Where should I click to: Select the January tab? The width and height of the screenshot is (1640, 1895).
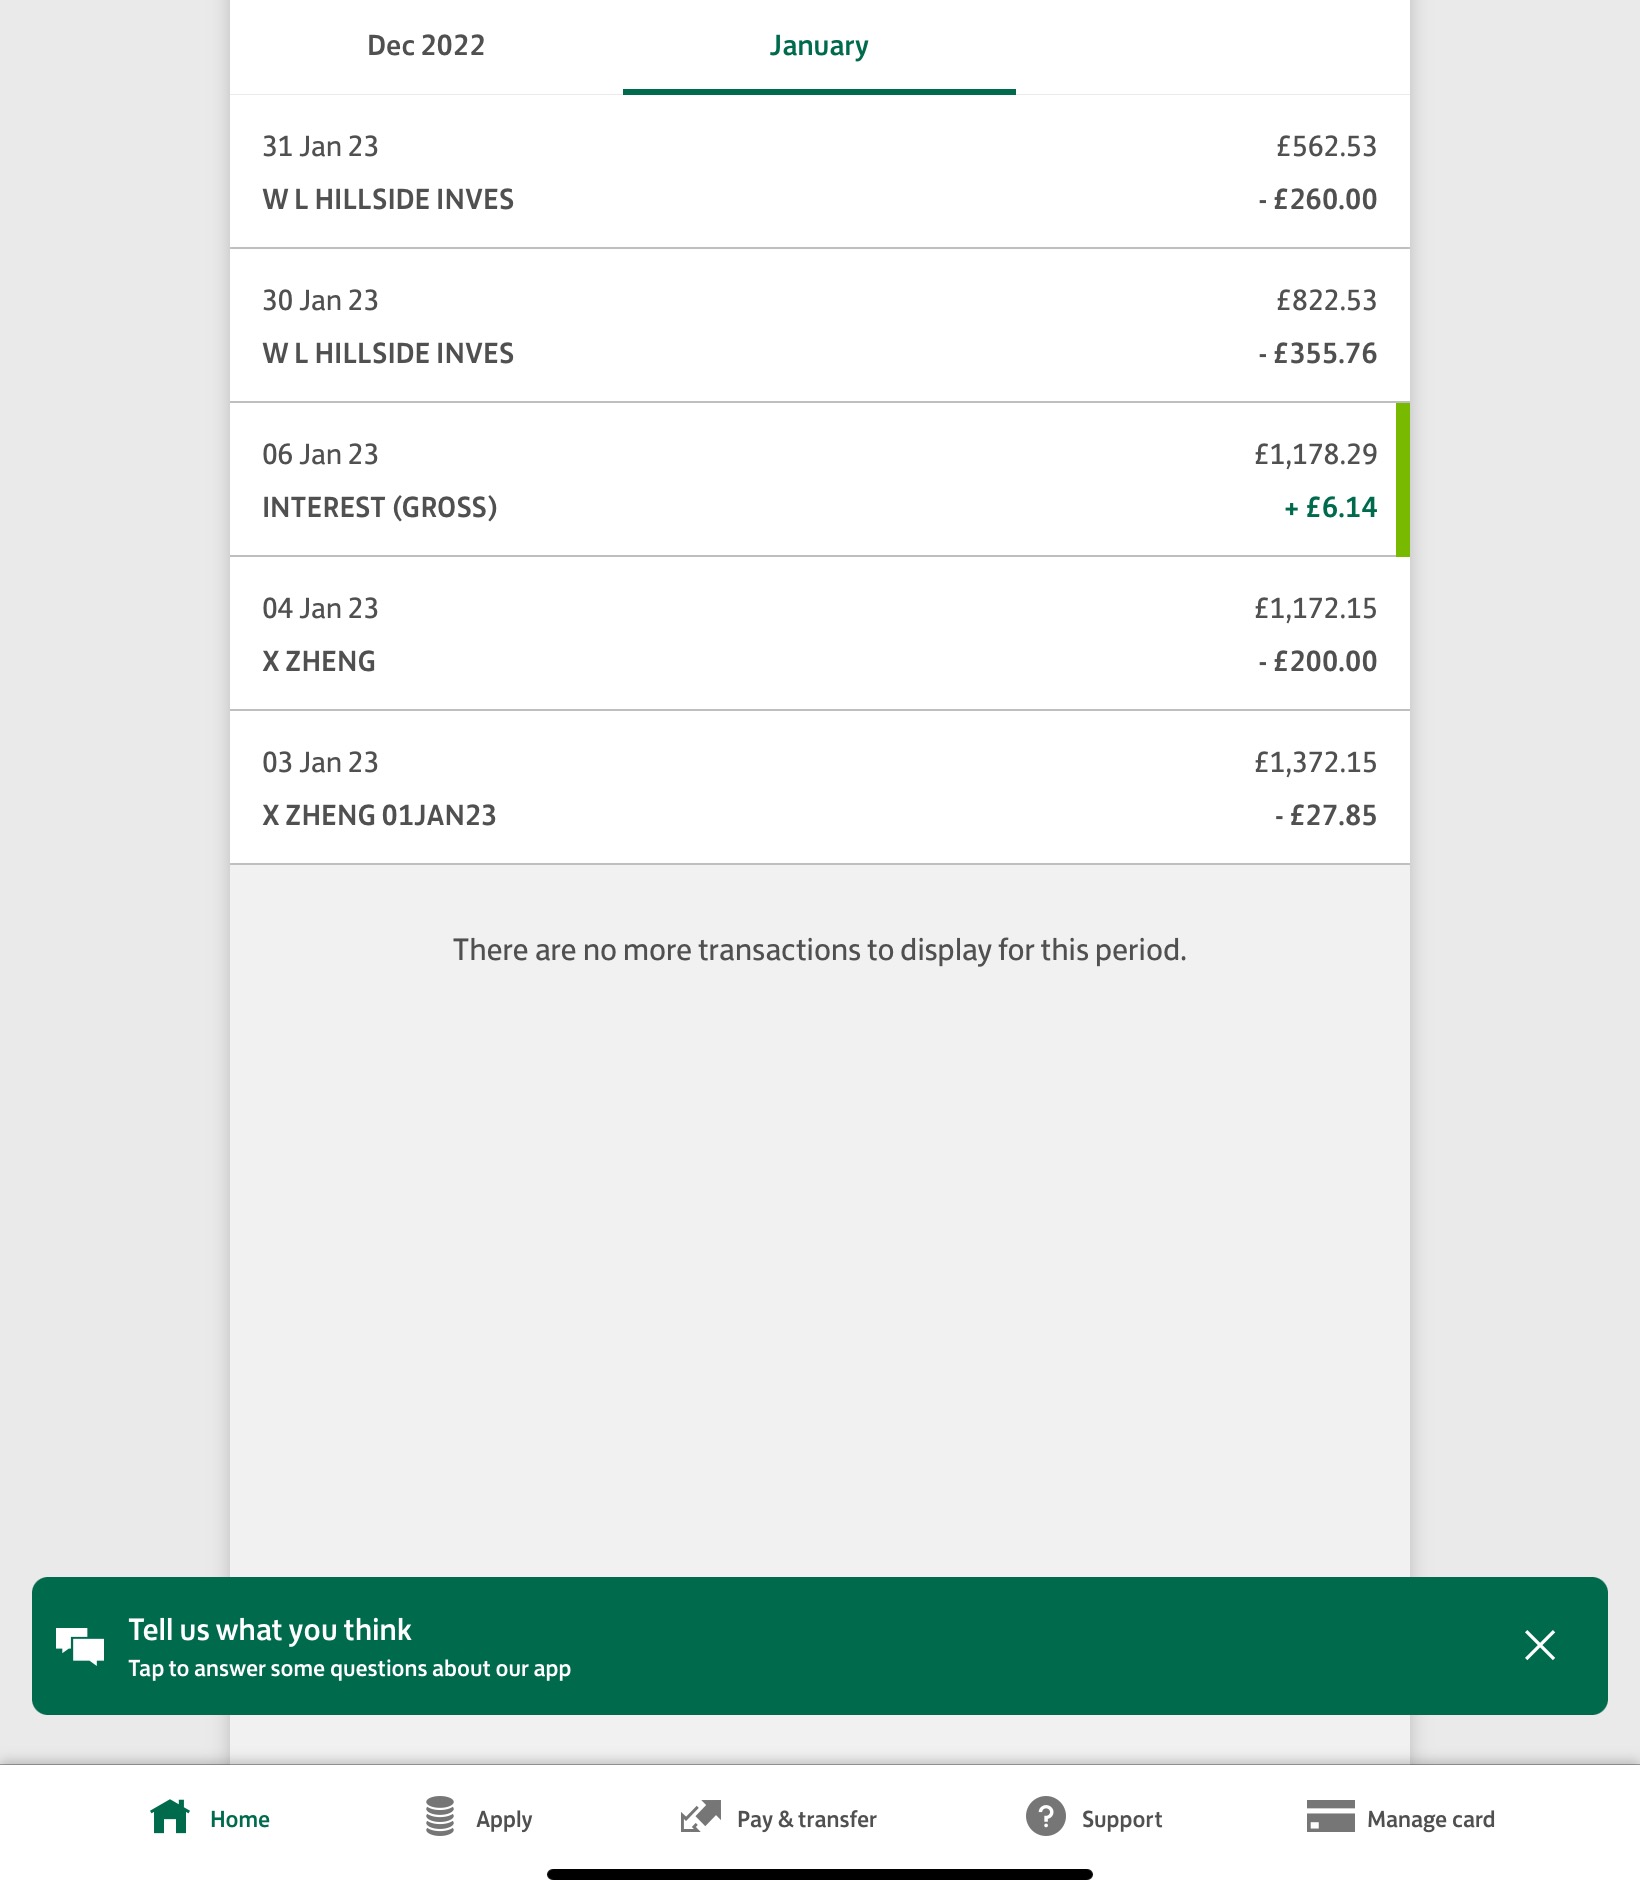coord(818,46)
